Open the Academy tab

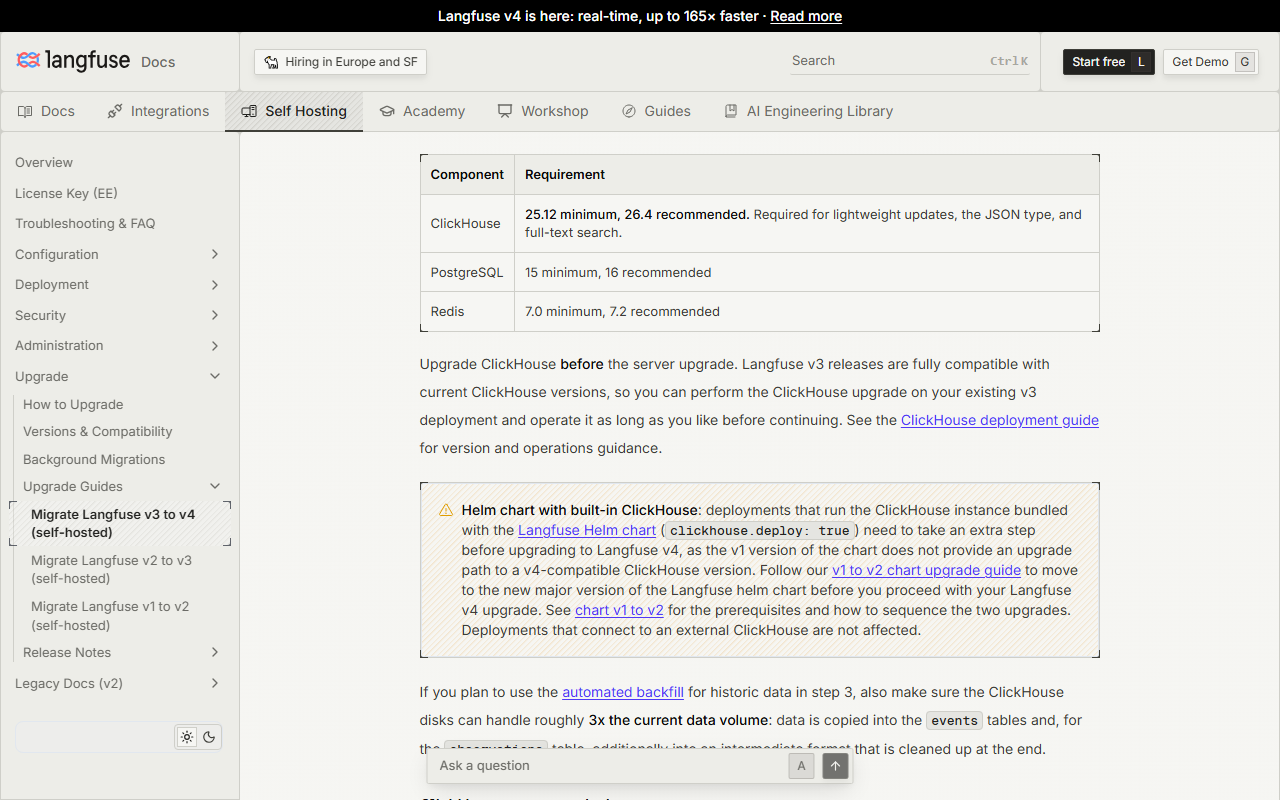422,111
